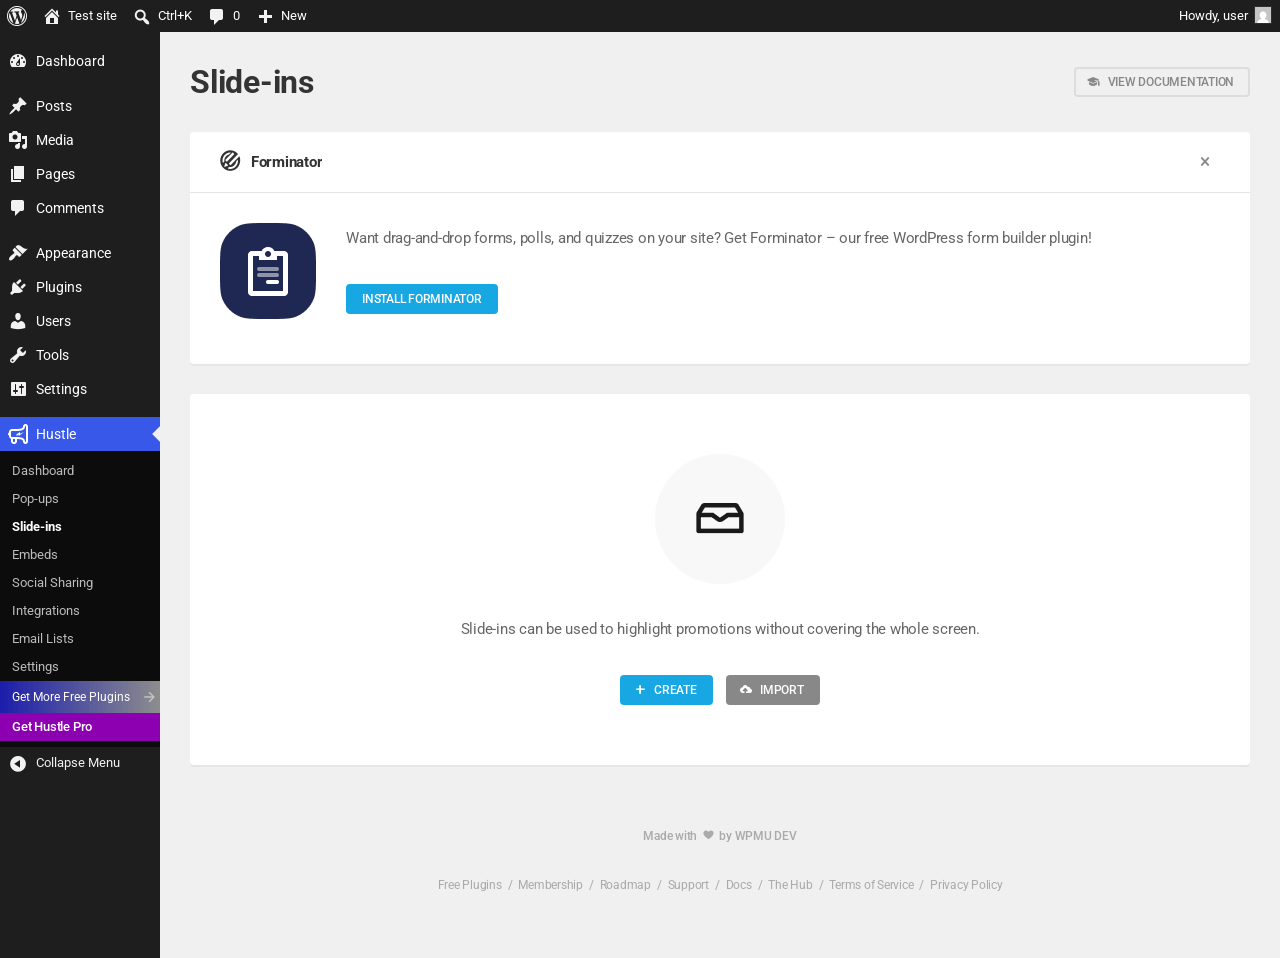Click the New plus icon
1280x958 pixels.
(x=265, y=16)
